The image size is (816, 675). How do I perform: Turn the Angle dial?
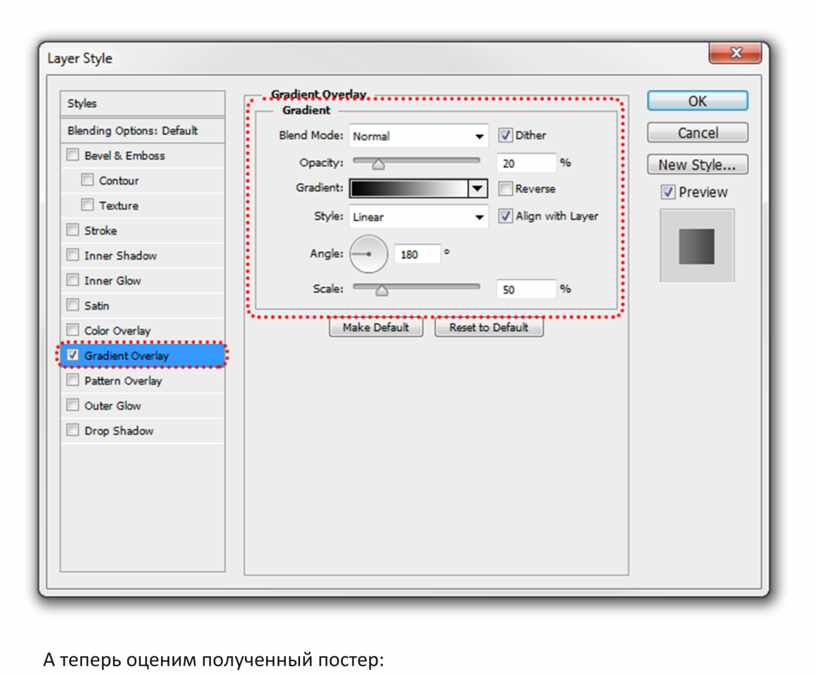click(x=368, y=254)
